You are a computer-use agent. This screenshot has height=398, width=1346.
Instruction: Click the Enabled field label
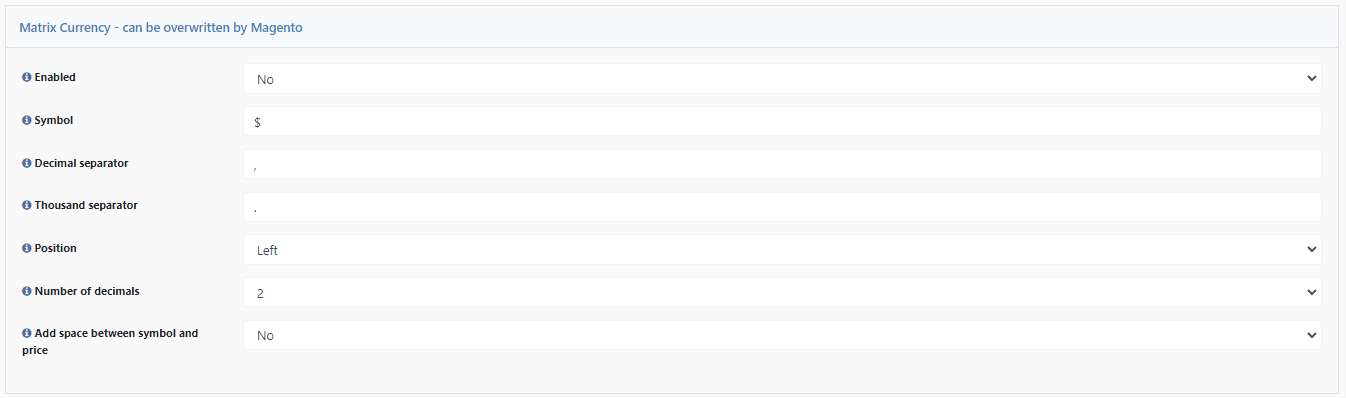click(55, 77)
